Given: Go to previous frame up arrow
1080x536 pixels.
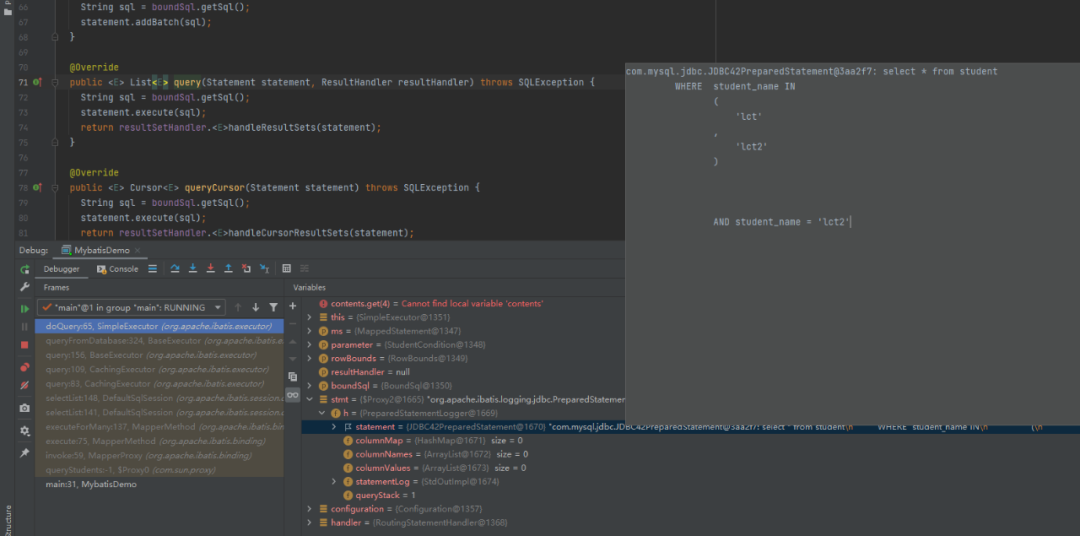Looking at the screenshot, I should click(238, 307).
